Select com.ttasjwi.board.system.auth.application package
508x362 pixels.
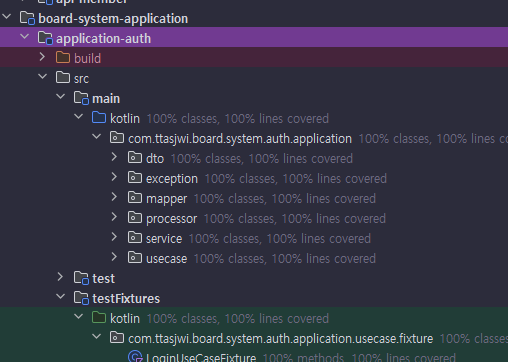click(240, 139)
